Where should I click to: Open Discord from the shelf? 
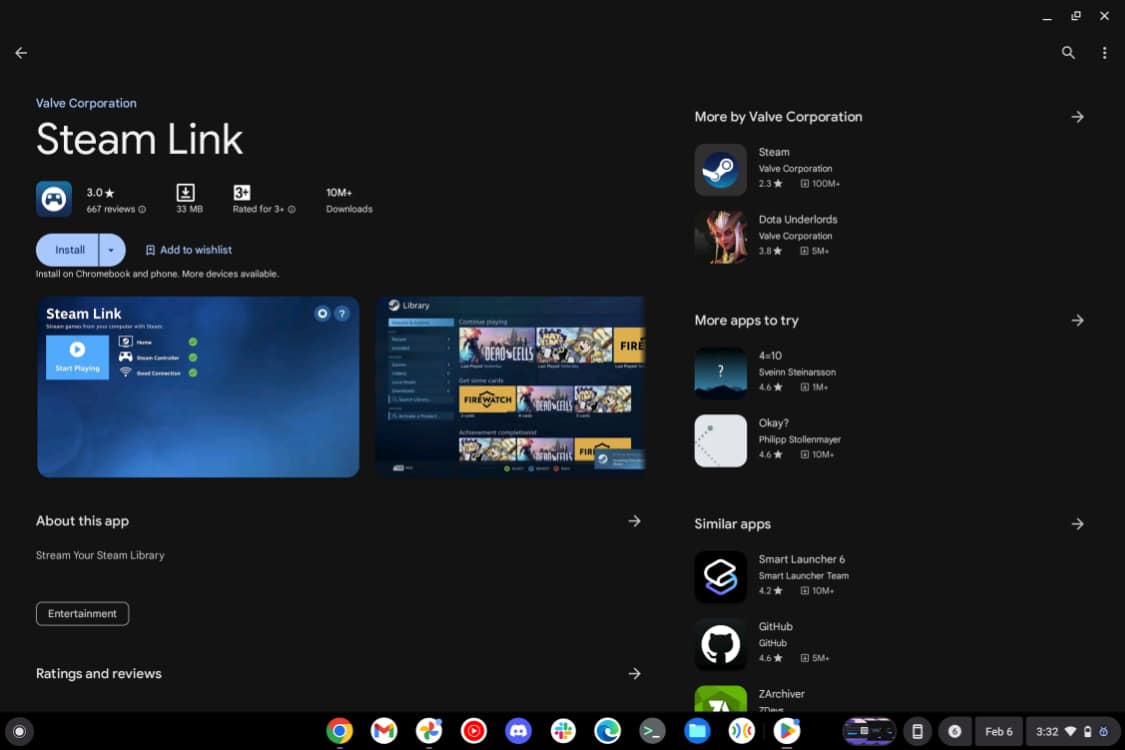[518, 731]
